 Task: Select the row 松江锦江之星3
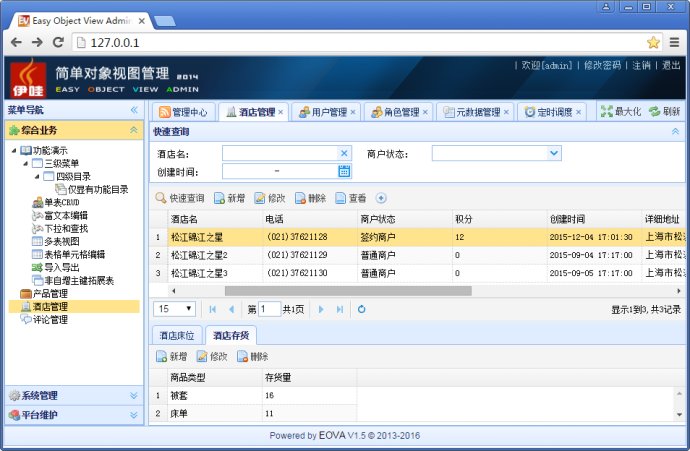(x=417, y=273)
